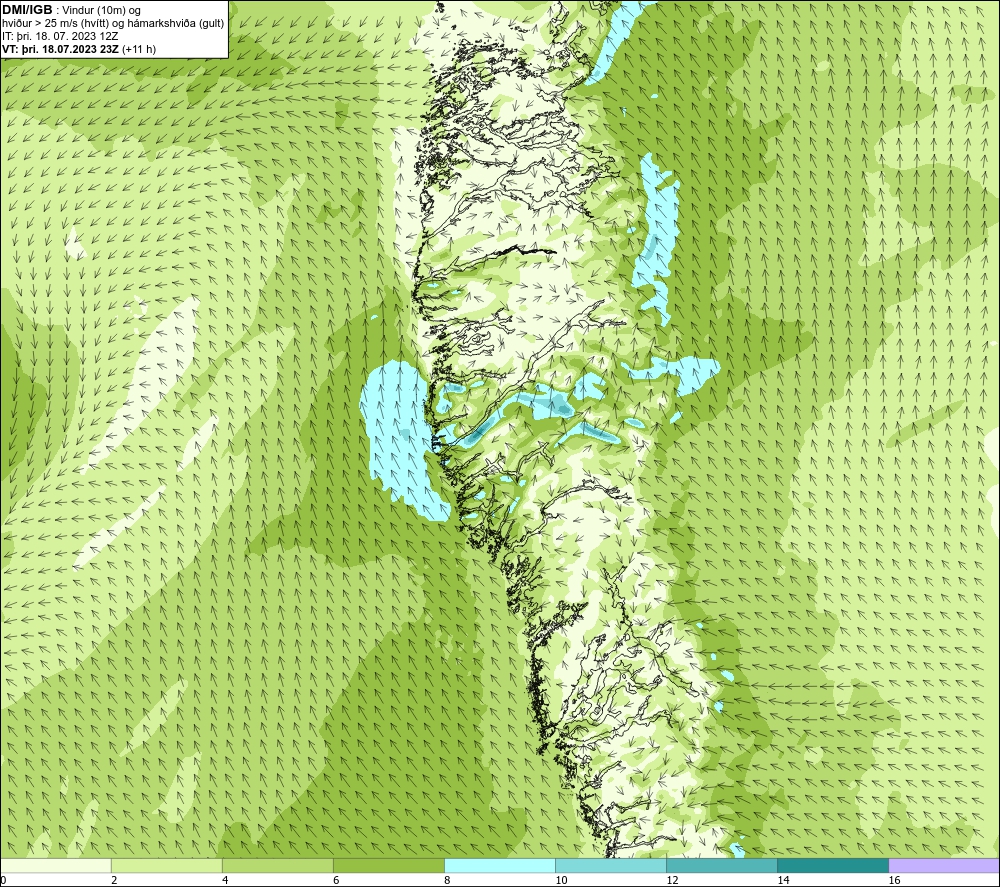Click the scale label '4'

pos(225,881)
